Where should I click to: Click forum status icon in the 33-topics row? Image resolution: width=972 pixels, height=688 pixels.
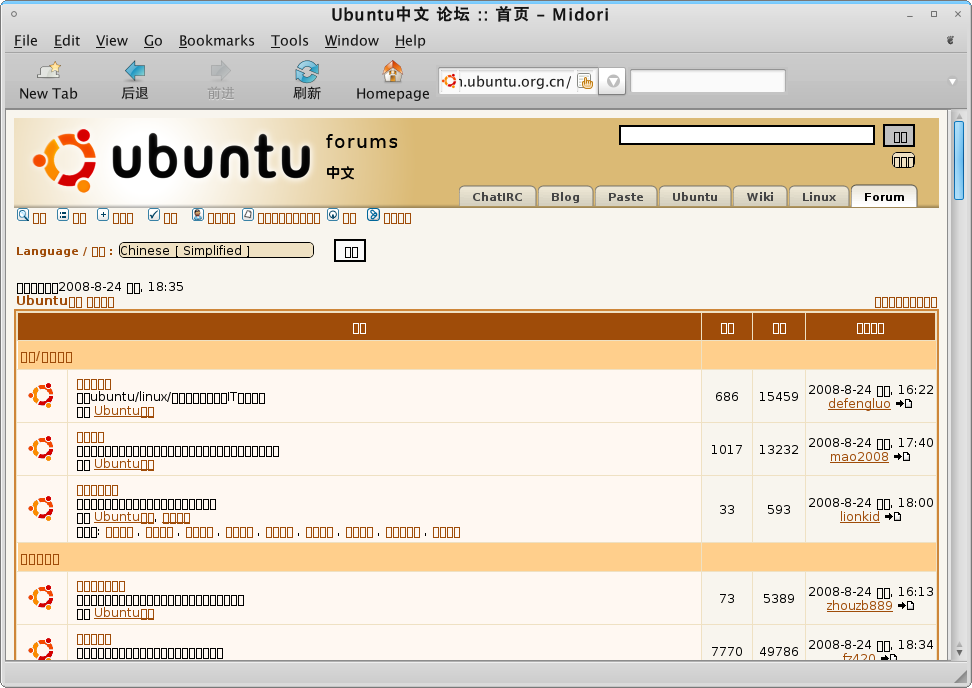[42, 508]
